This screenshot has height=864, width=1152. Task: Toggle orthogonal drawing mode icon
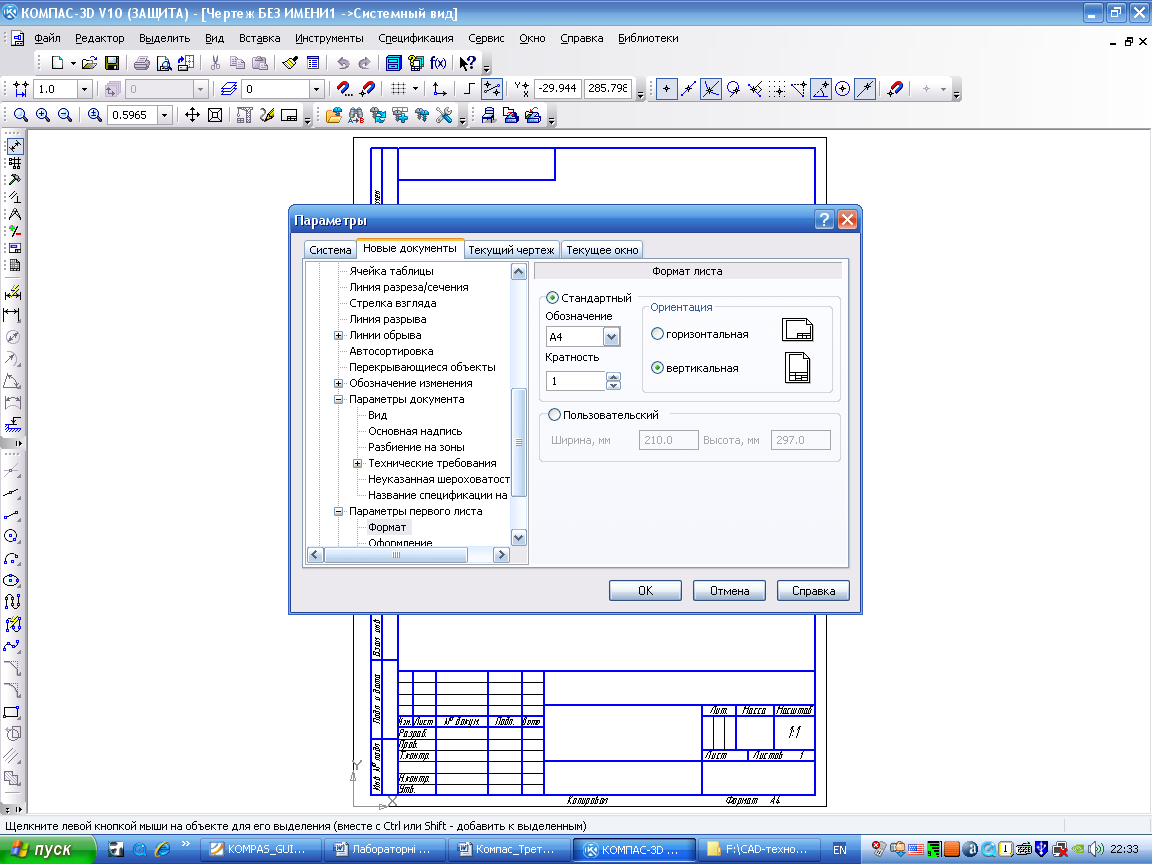pyautogui.click(x=469, y=89)
